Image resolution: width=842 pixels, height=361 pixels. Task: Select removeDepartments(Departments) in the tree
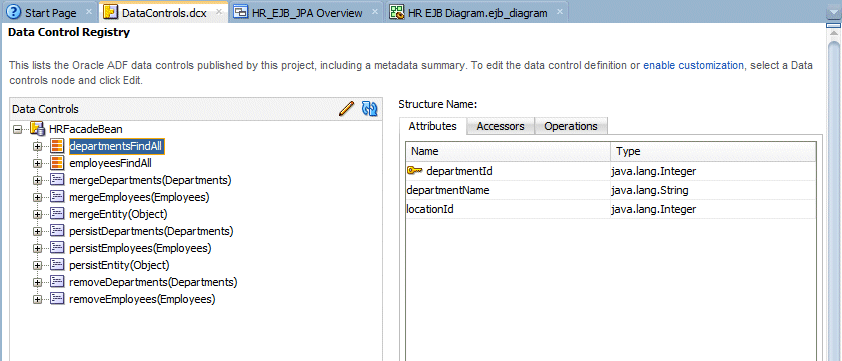(153, 283)
